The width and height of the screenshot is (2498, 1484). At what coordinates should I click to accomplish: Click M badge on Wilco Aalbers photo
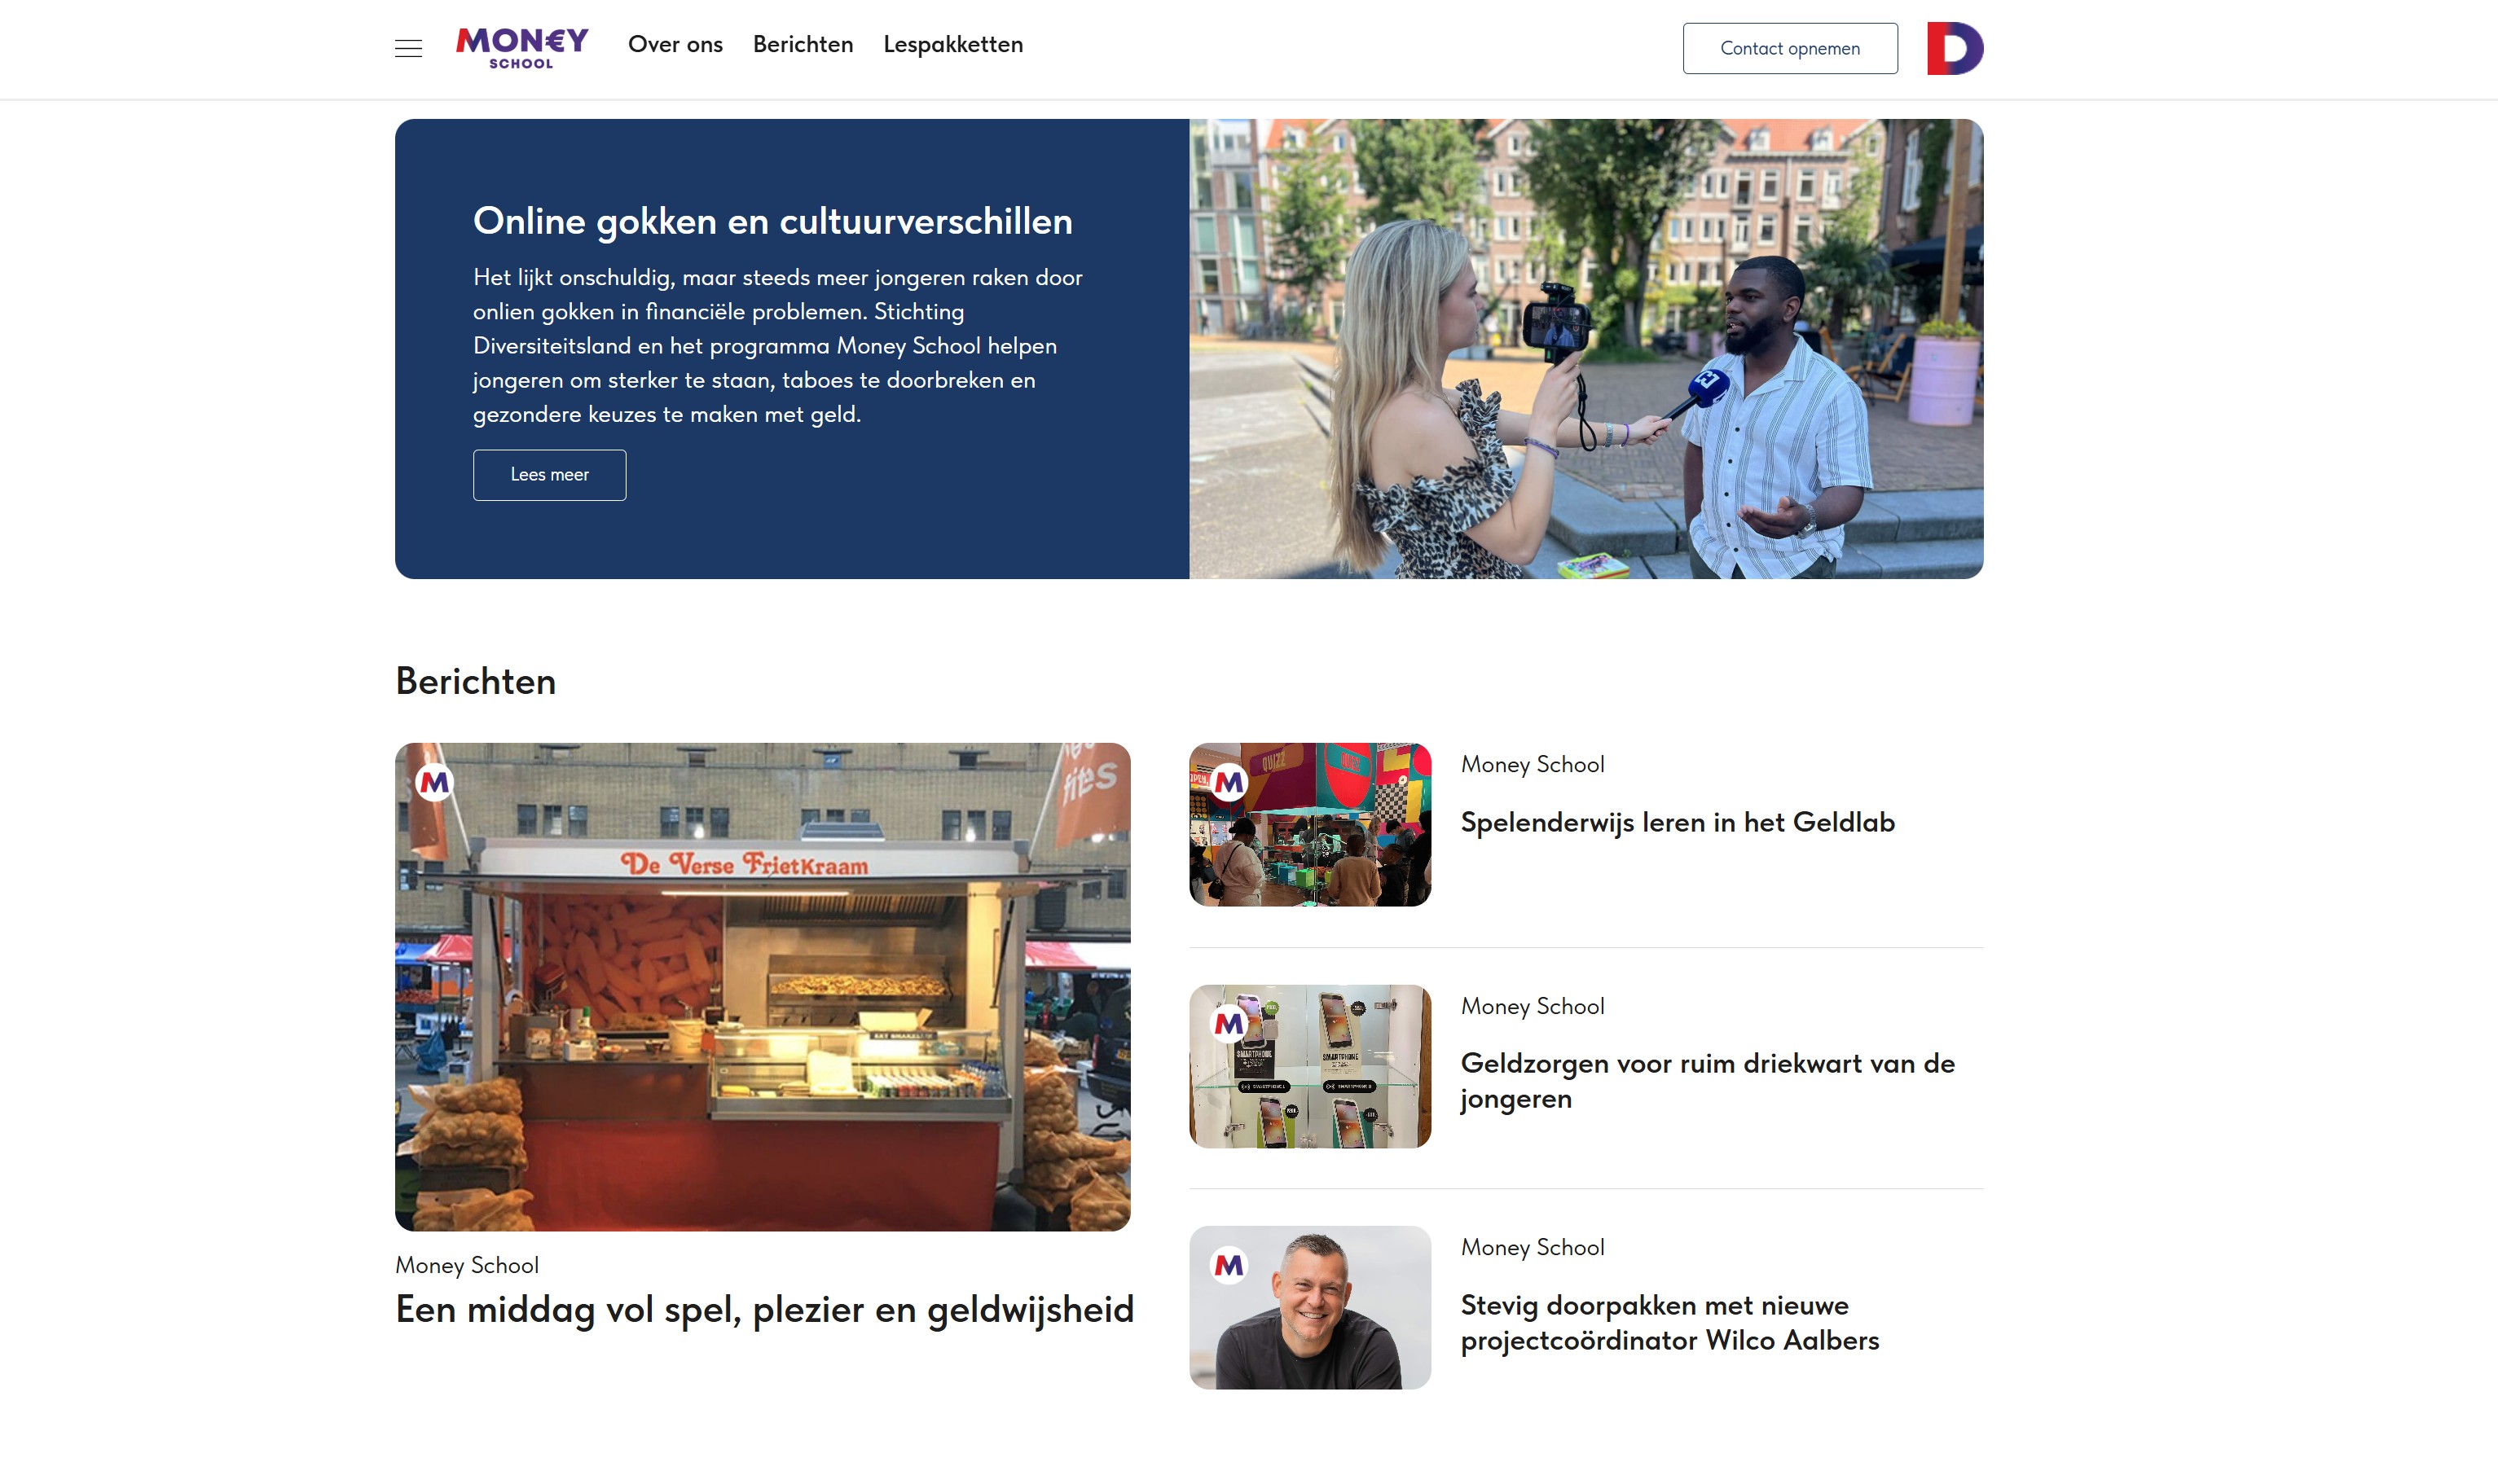coord(1229,1265)
